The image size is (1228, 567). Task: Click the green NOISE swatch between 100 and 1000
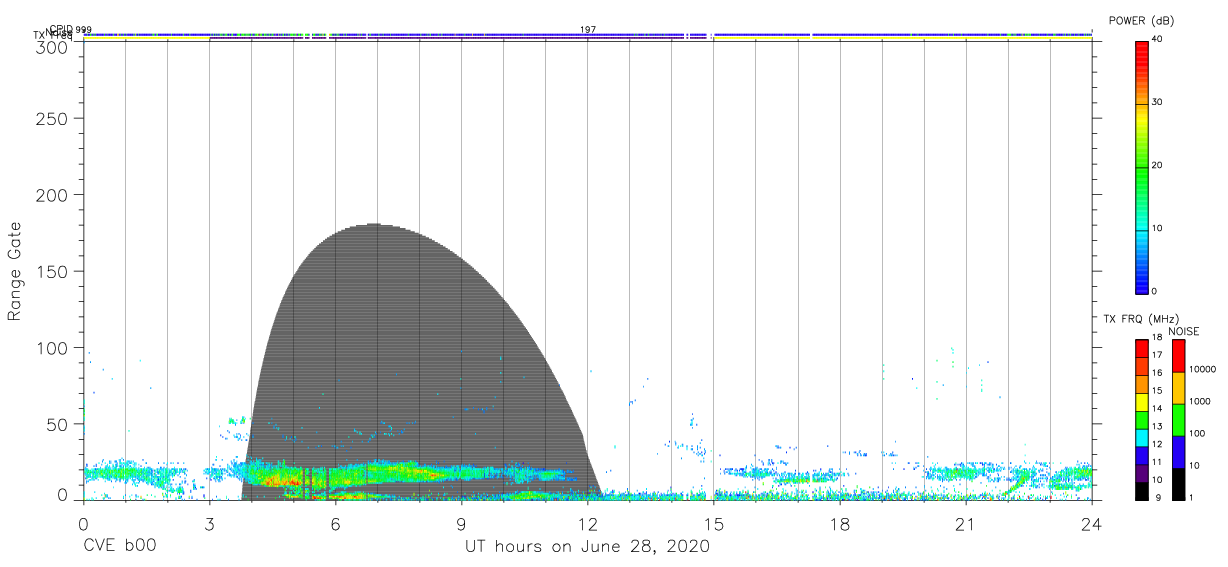click(1178, 420)
